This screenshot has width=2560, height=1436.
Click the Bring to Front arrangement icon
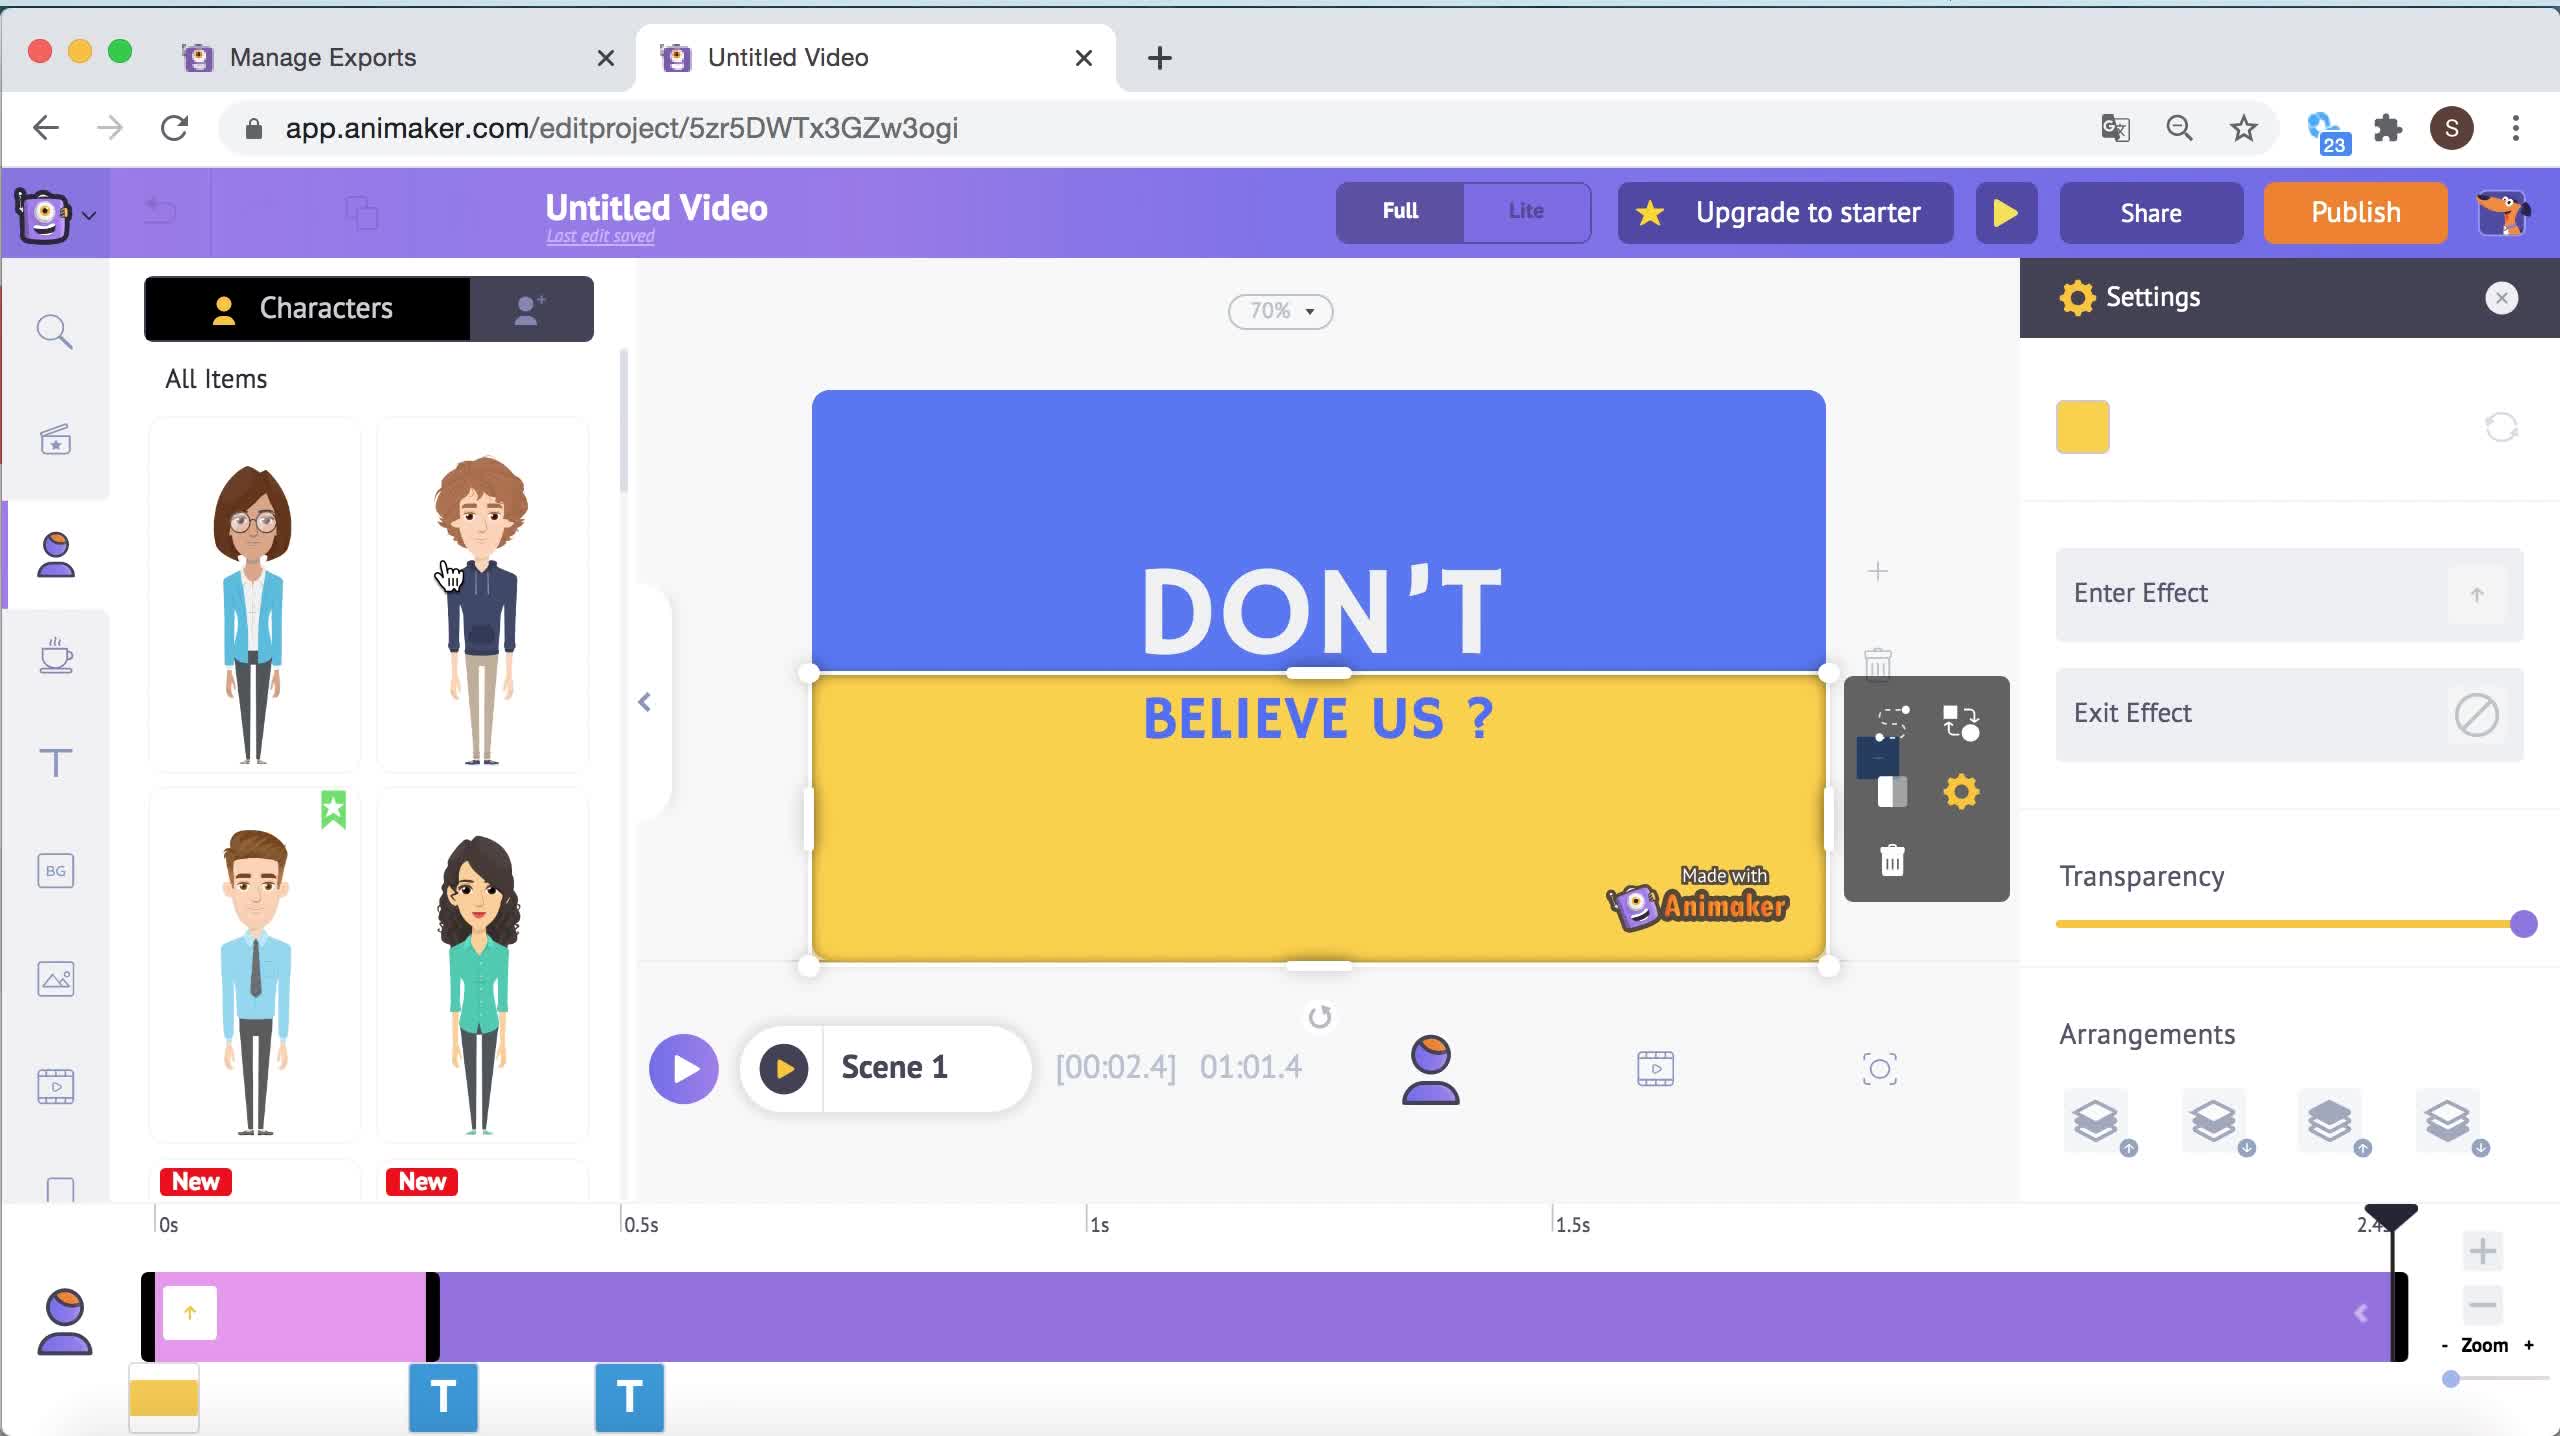[x=2330, y=1122]
